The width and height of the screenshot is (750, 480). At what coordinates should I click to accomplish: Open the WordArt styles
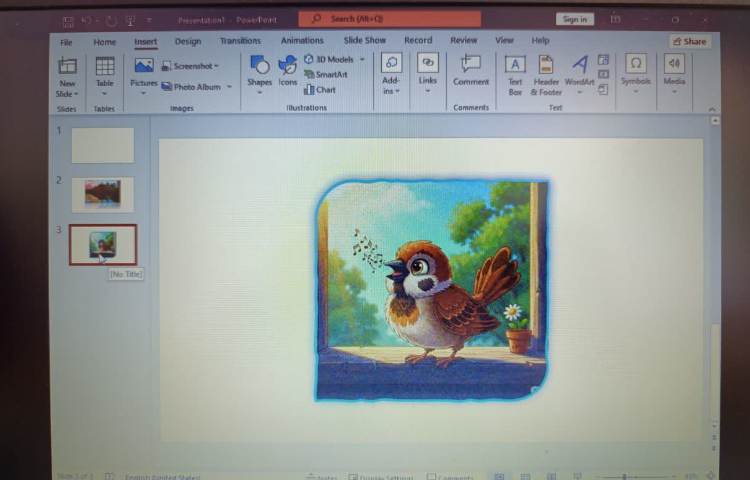[579, 68]
